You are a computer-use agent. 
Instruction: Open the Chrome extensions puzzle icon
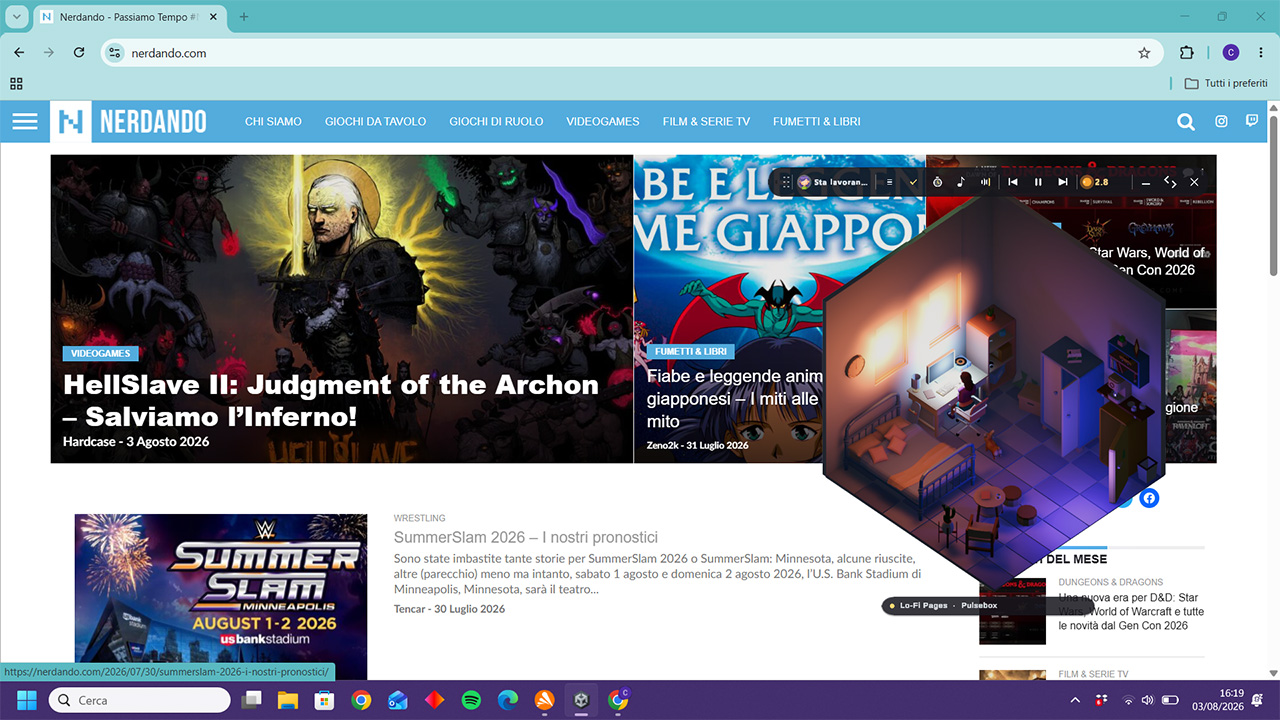1187,53
